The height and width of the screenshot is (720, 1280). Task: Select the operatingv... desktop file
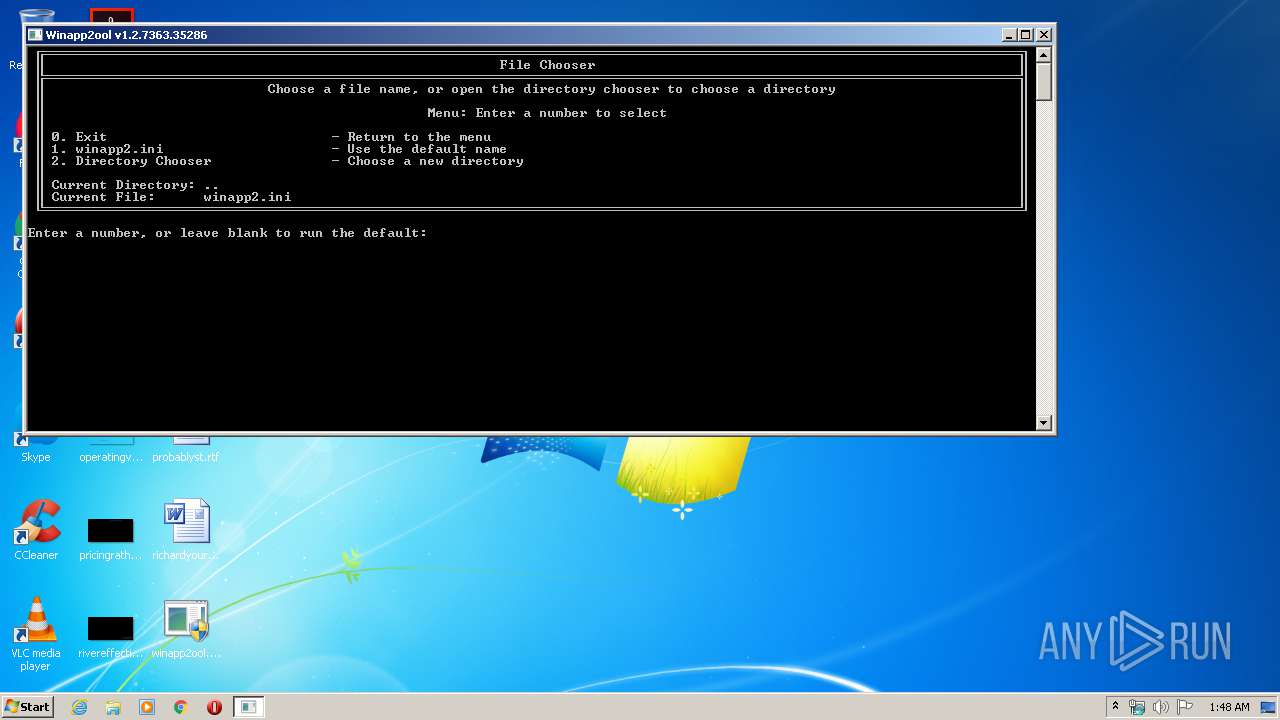coord(110,449)
